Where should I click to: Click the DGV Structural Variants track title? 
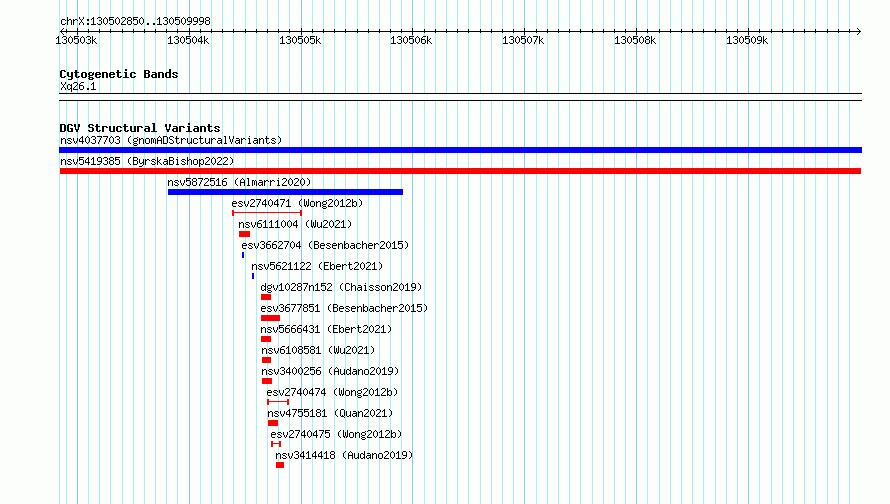tap(140, 128)
